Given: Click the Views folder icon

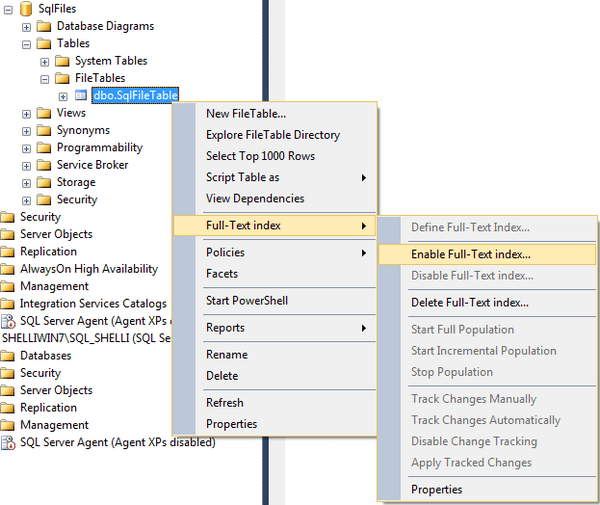Looking at the screenshot, I should tap(44, 113).
